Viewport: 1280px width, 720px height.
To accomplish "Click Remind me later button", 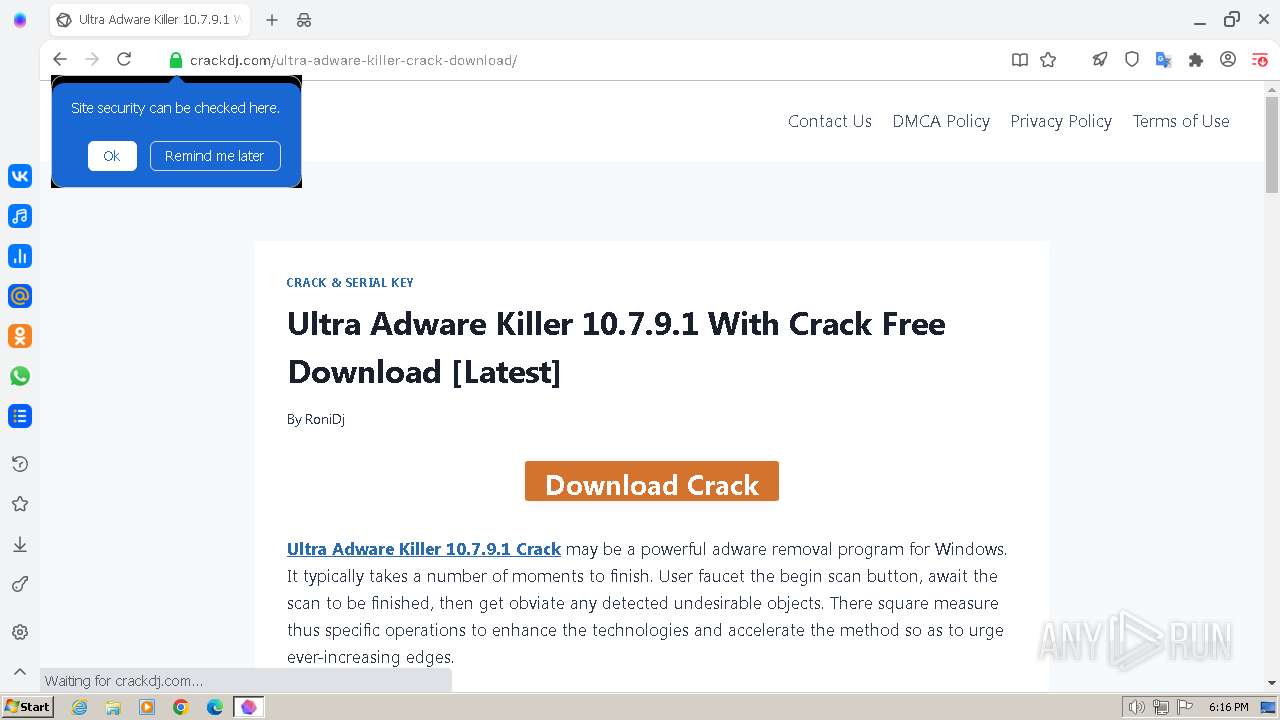I will (215, 156).
